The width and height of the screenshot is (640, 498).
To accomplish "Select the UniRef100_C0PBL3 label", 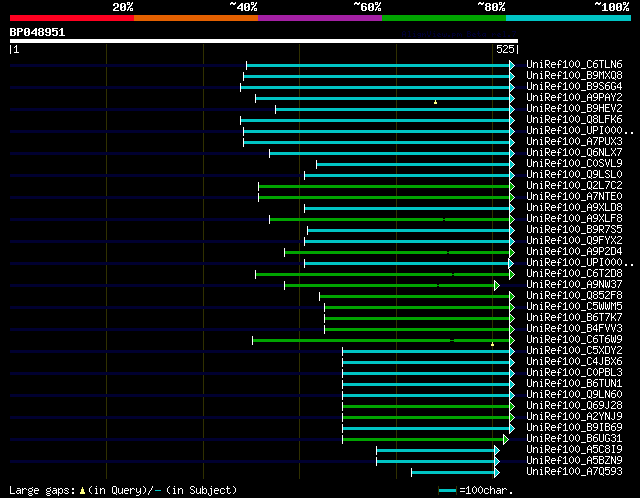I will [574, 373].
